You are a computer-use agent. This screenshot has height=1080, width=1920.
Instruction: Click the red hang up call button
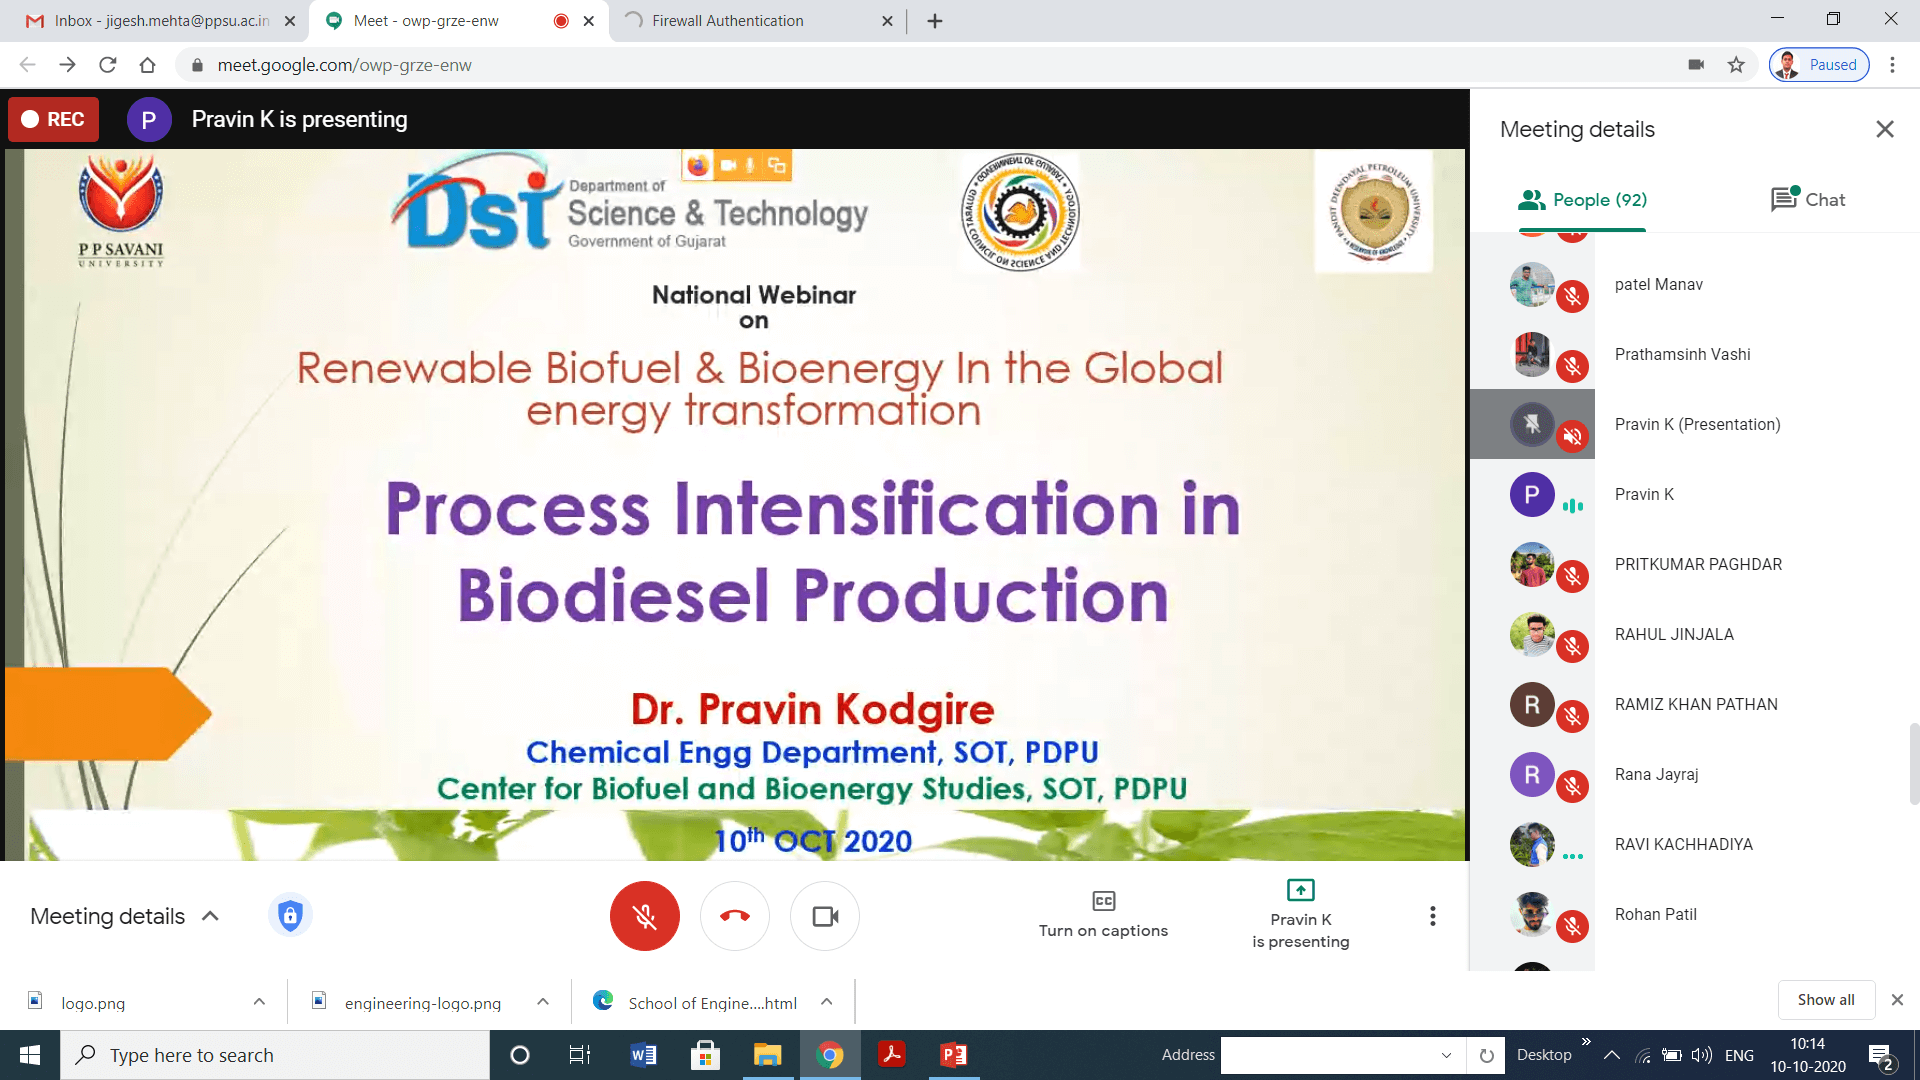tap(735, 916)
